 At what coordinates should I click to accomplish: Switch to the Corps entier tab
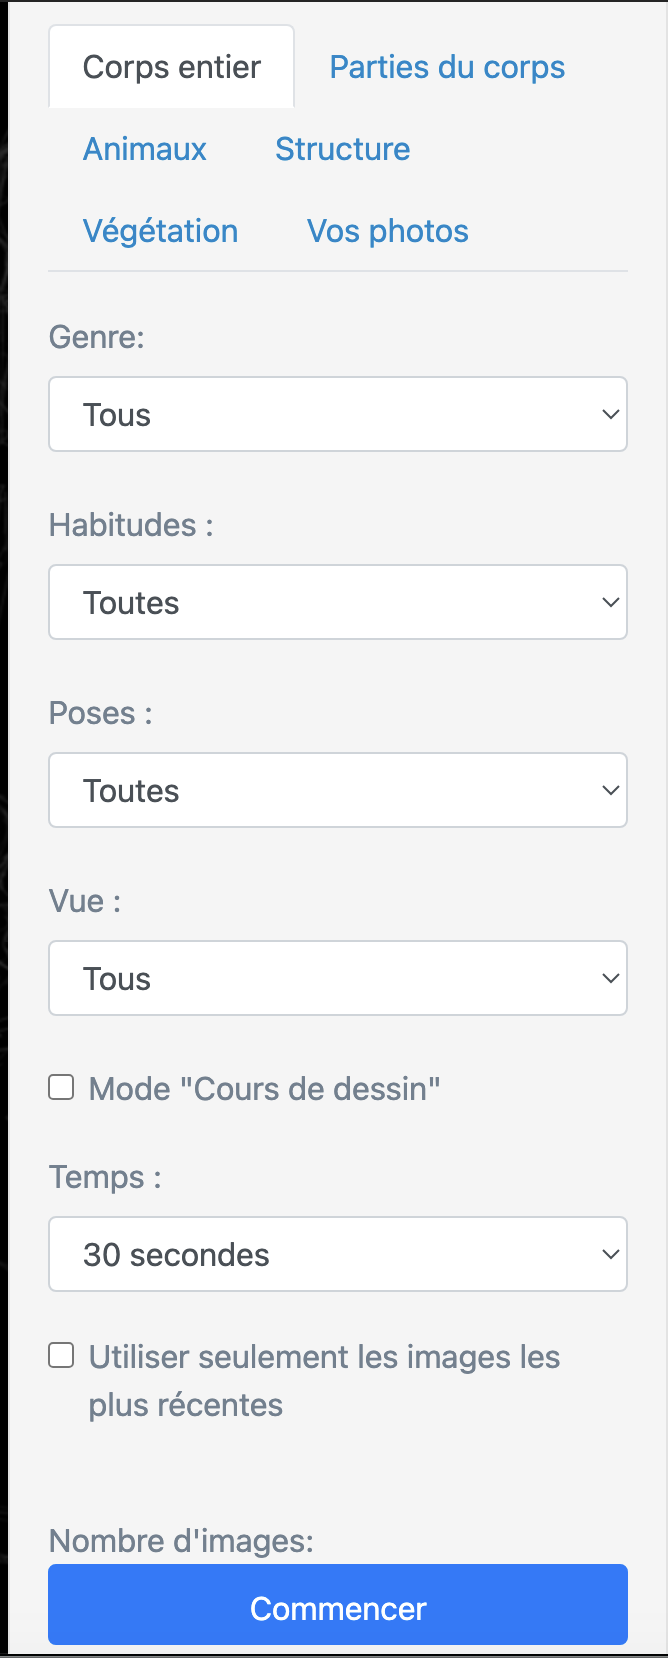click(x=171, y=67)
